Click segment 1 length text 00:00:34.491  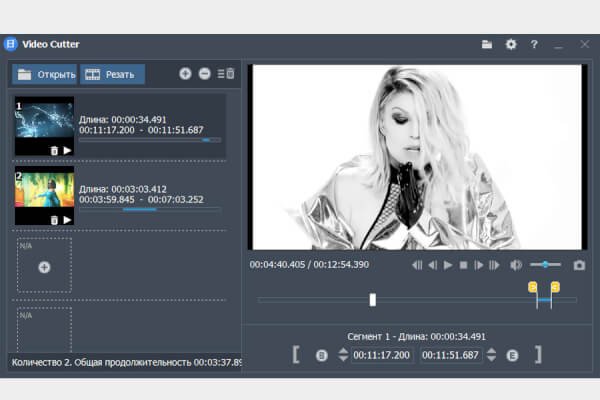pos(139,119)
